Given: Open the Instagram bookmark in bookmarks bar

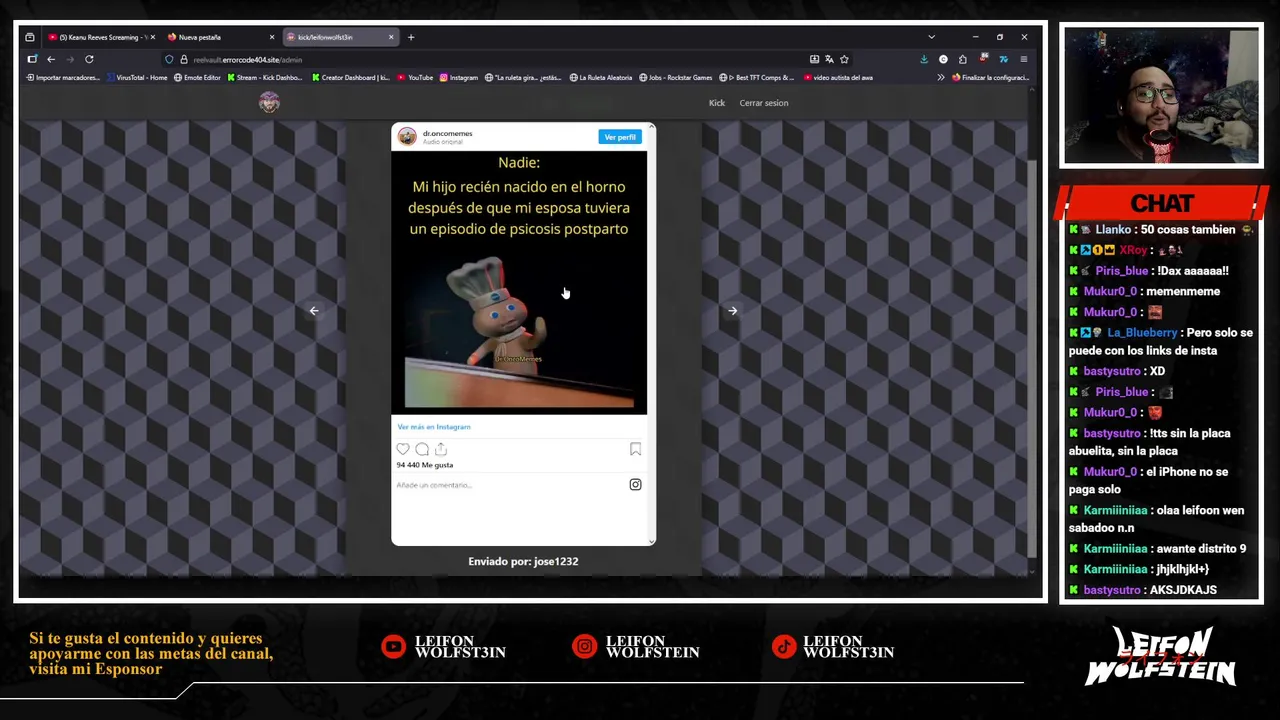Looking at the screenshot, I should 459,77.
